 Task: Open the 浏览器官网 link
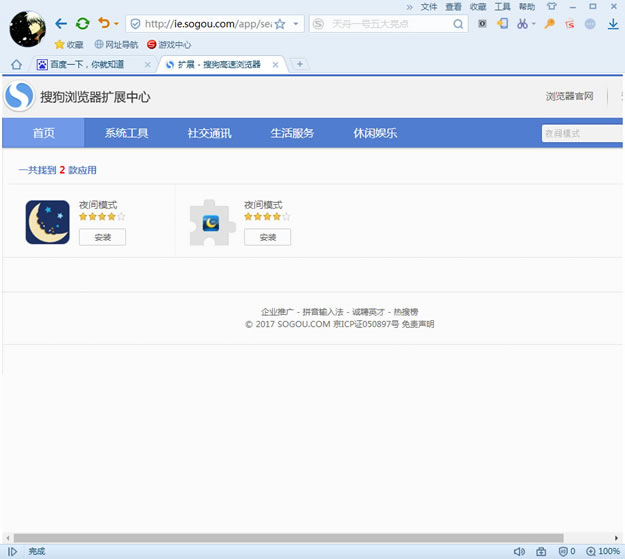[569, 96]
